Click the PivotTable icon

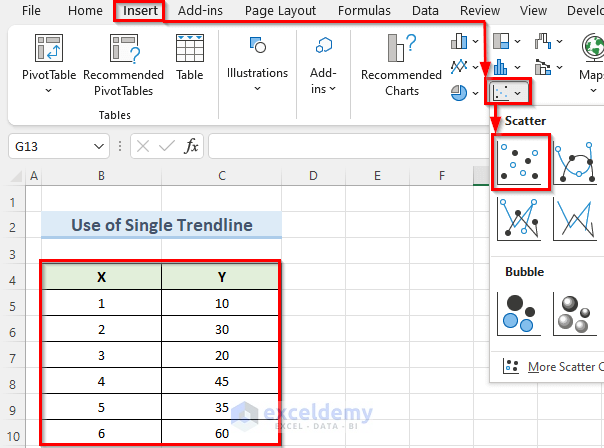49,48
